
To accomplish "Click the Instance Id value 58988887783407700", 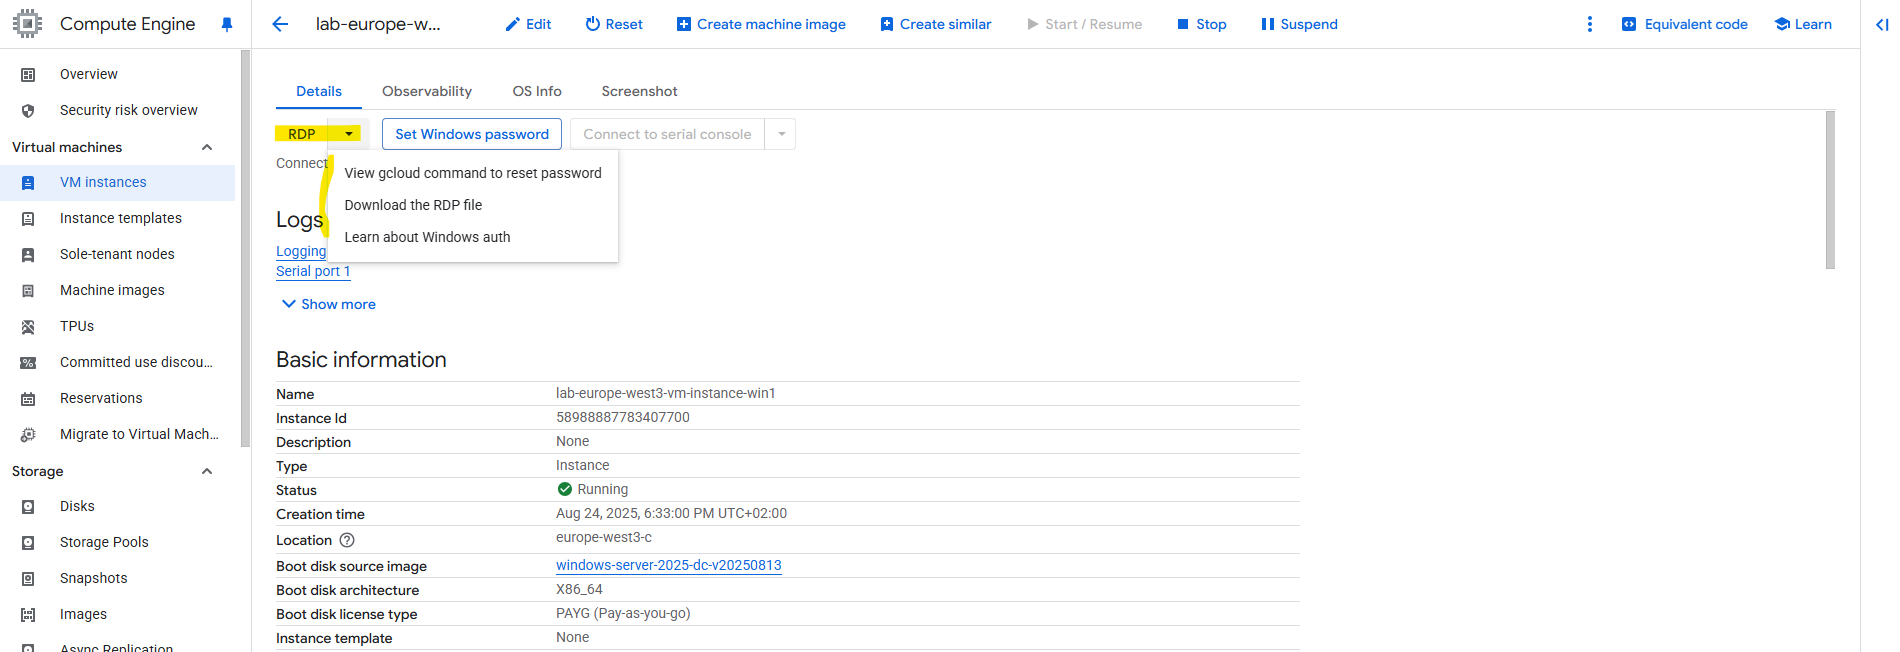I will [x=623, y=417].
